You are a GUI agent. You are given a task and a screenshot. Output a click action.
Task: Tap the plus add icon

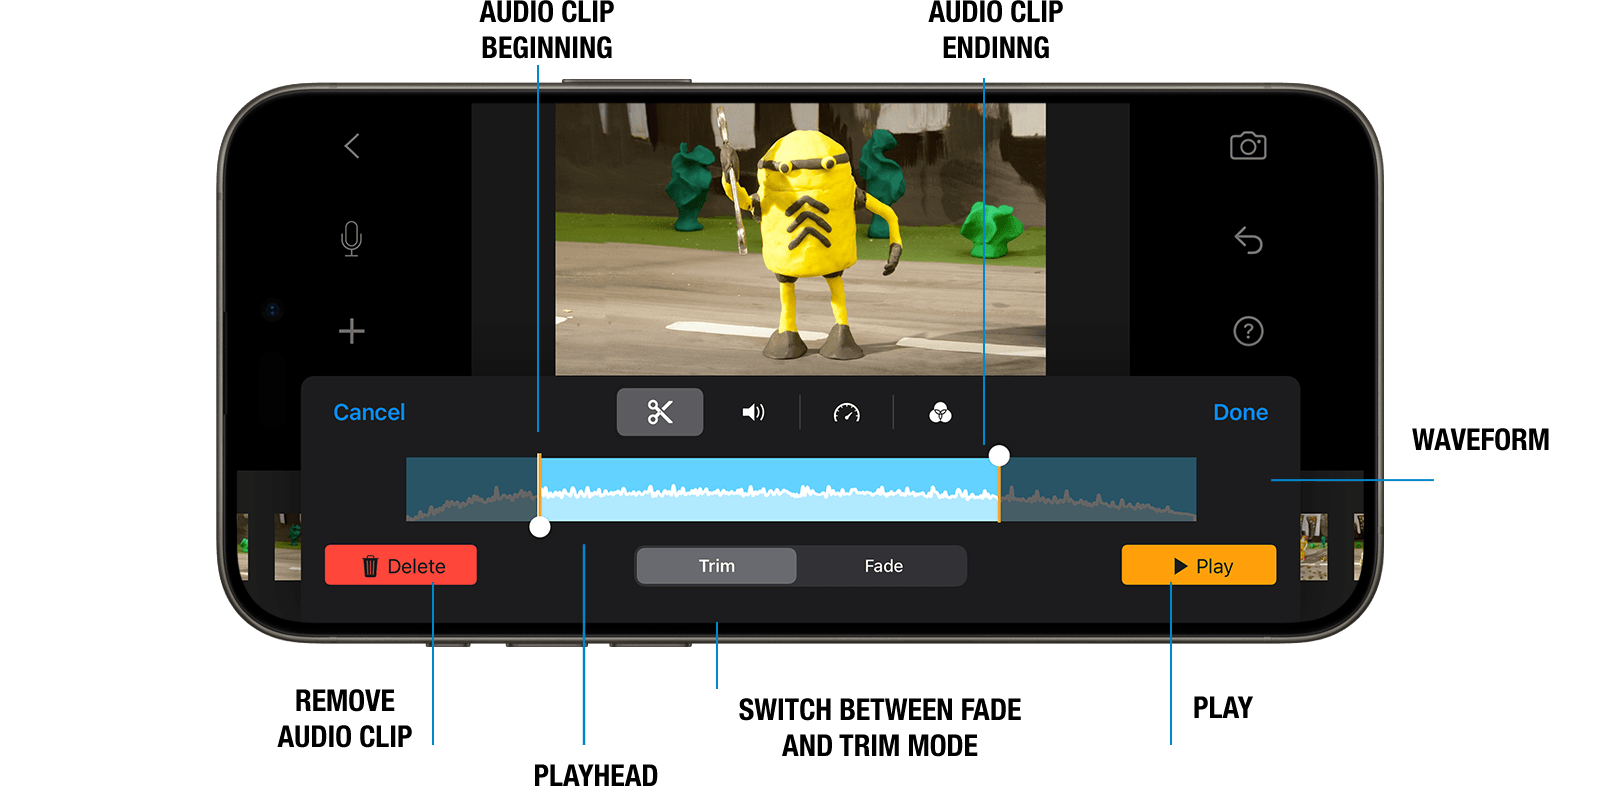point(351,331)
